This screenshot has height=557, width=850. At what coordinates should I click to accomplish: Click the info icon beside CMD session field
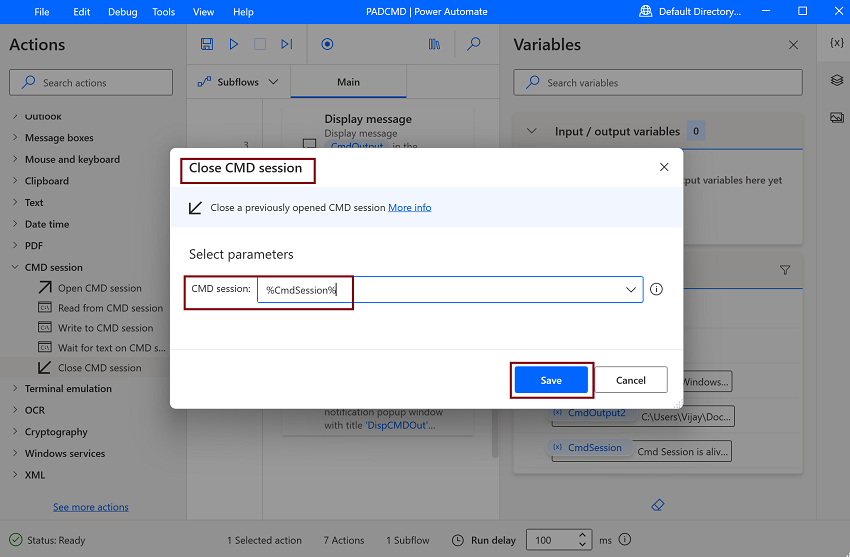(x=656, y=289)
